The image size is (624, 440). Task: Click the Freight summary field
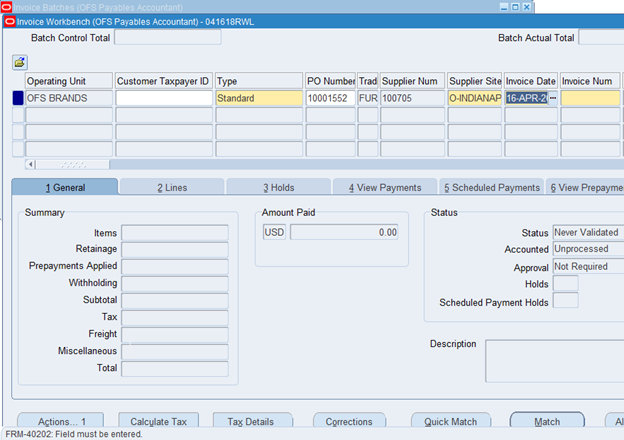pyautogui.click(x=175, y=335)
